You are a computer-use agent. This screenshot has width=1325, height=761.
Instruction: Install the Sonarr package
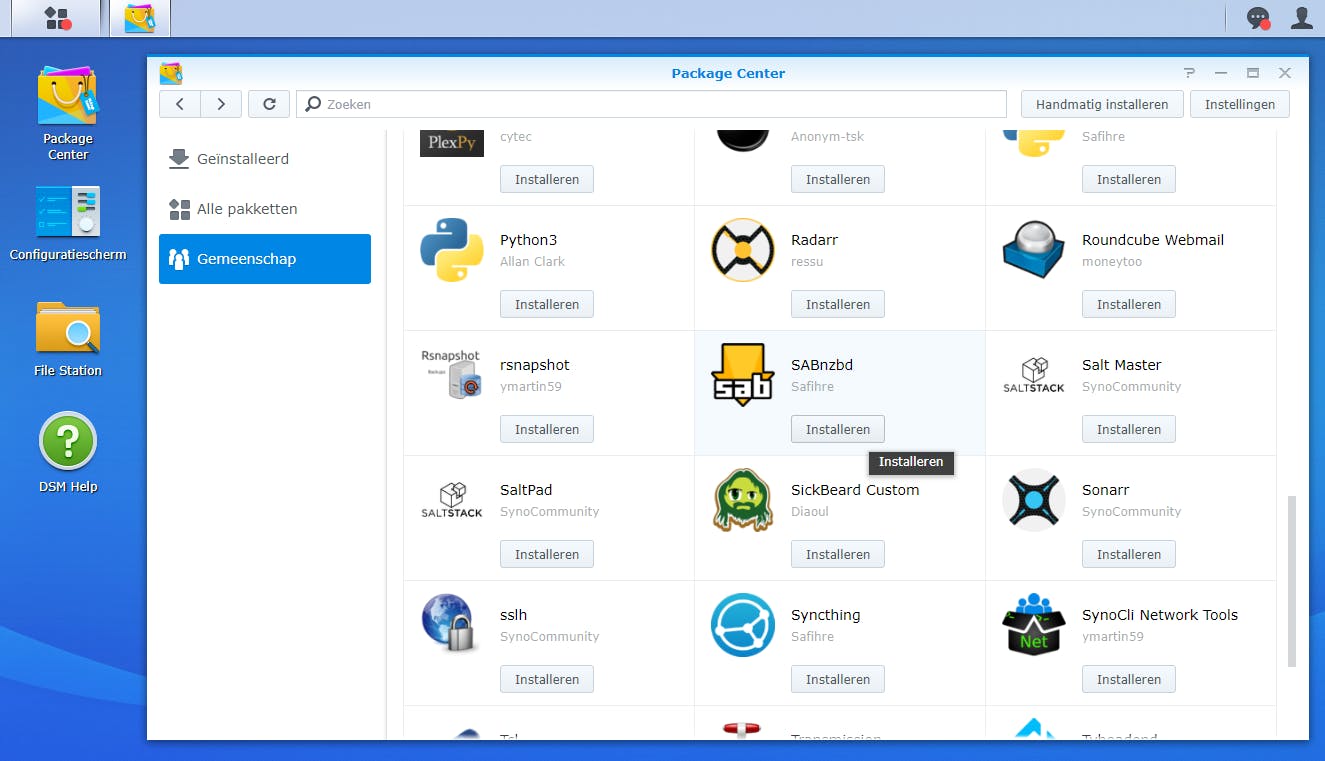[x=1129, y=554]
